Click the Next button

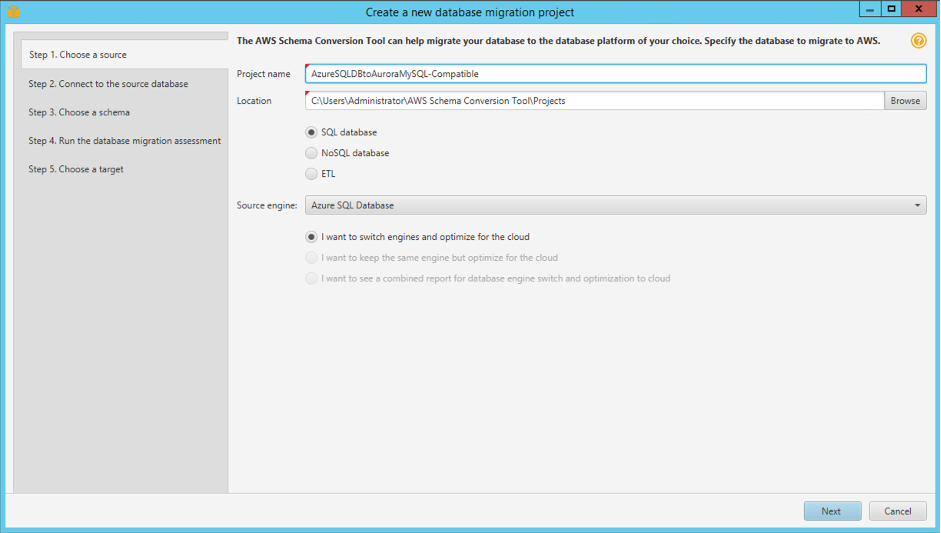coord(832,511)
